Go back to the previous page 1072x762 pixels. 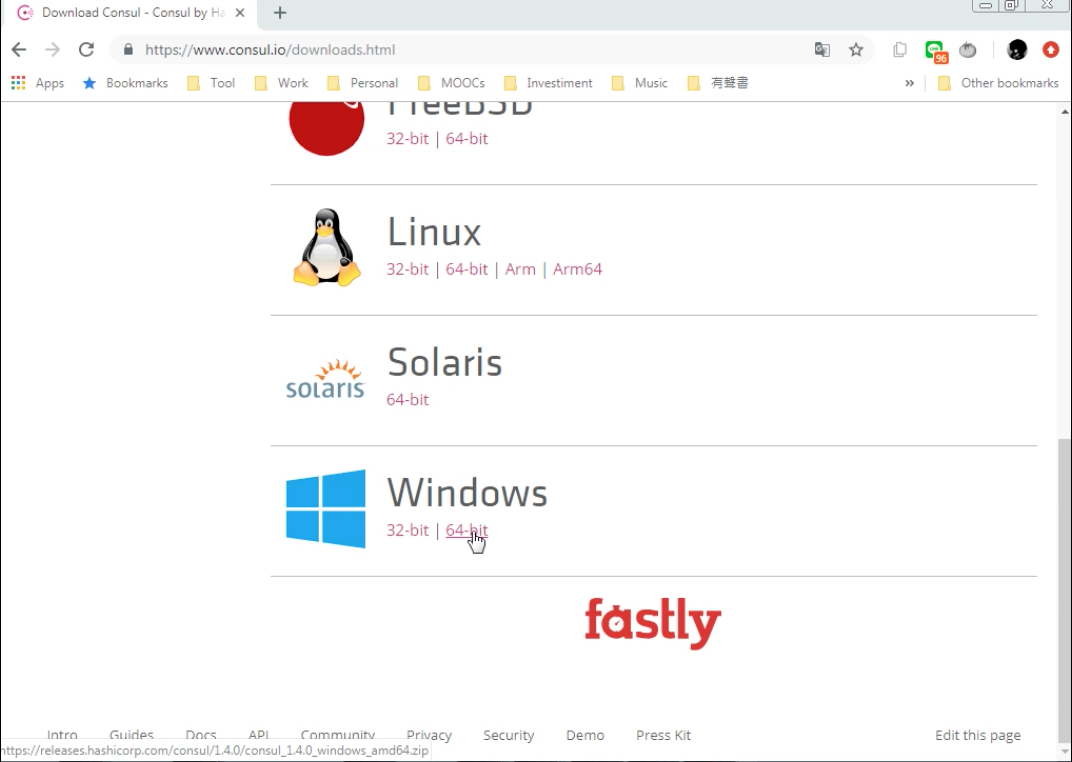pyautogui.click(x=19, y=50)
